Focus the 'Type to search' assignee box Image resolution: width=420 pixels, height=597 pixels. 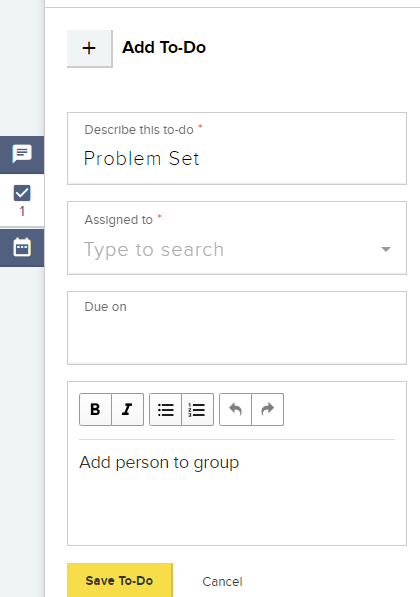click(228, 250)
